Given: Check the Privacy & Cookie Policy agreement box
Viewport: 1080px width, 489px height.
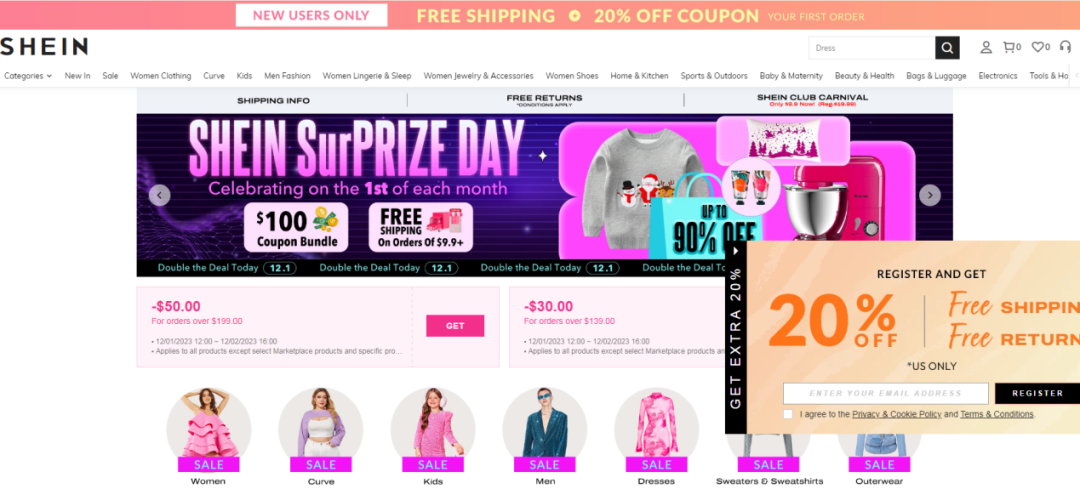Looking at the screenshot, I should [x=788, y=414].
